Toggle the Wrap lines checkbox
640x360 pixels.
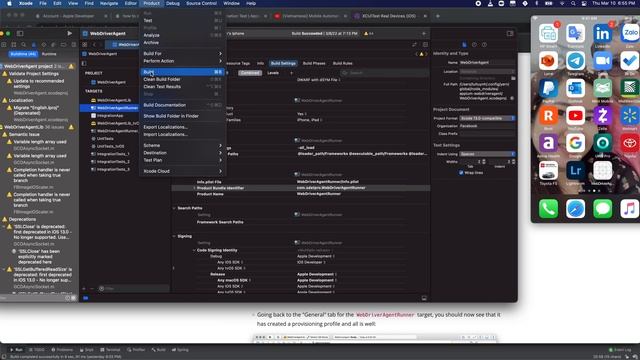[x=461, y=173]
